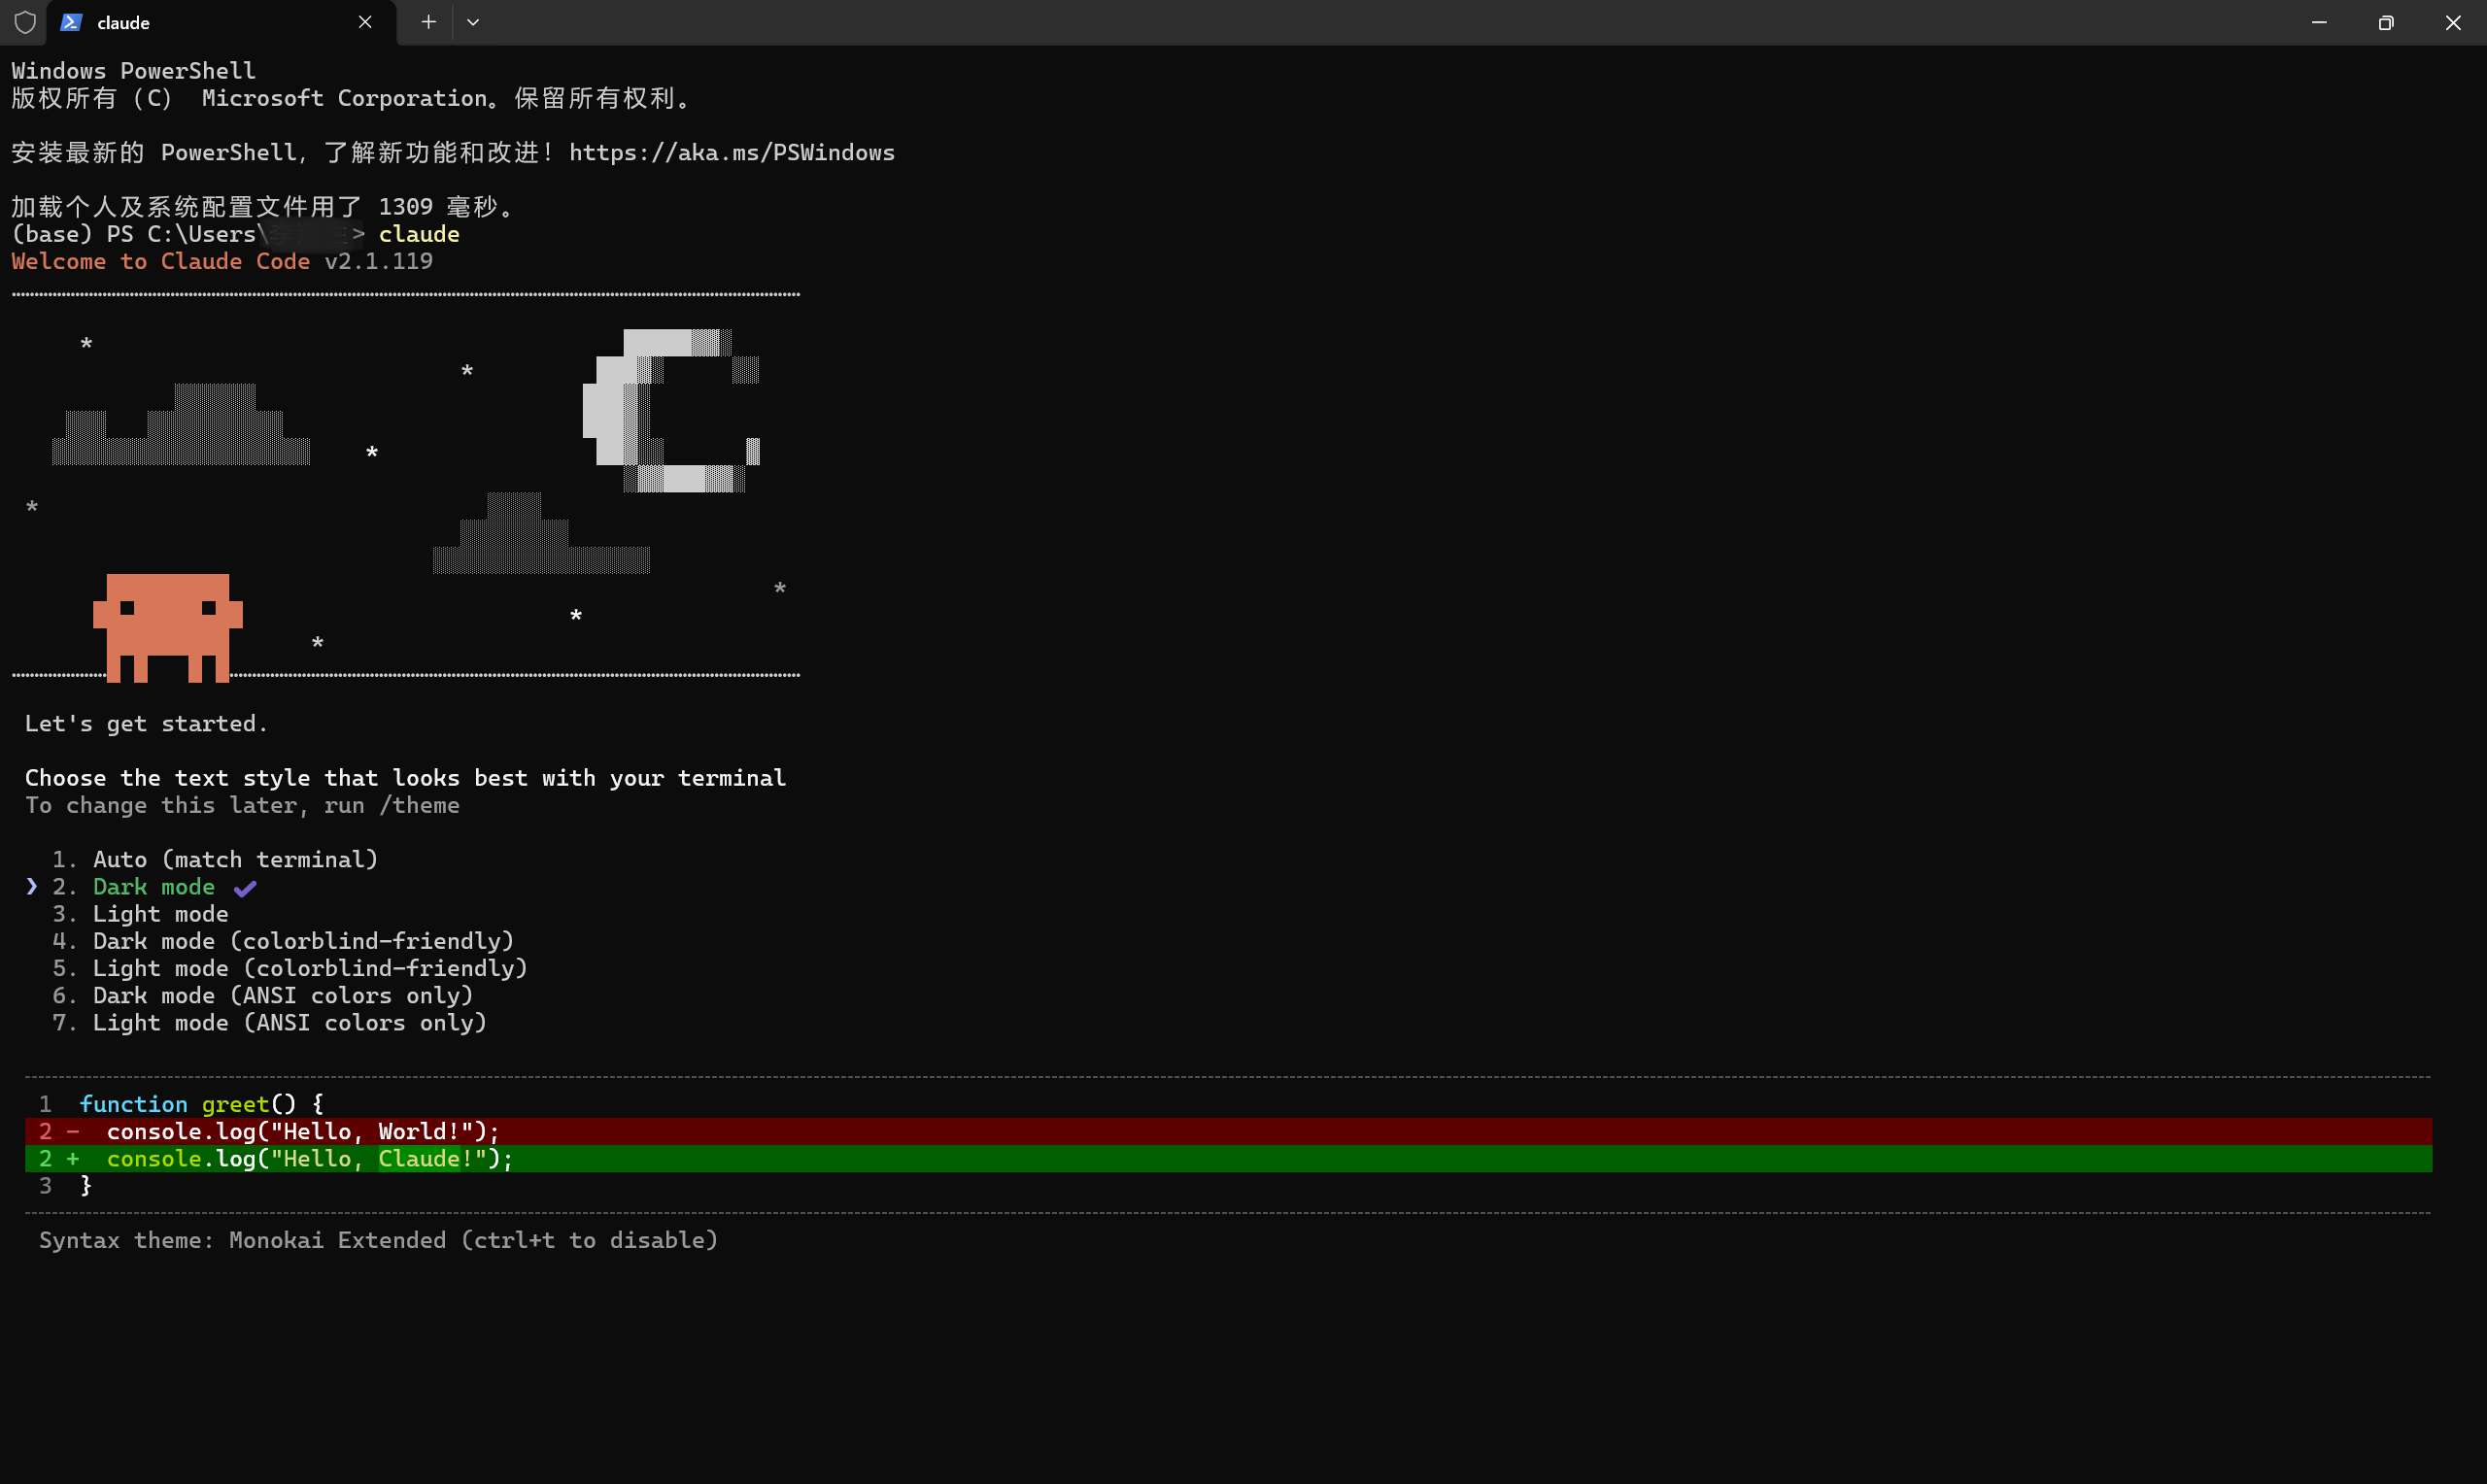Pick Dark mode (ANSI colors only)

click(282, 996)
